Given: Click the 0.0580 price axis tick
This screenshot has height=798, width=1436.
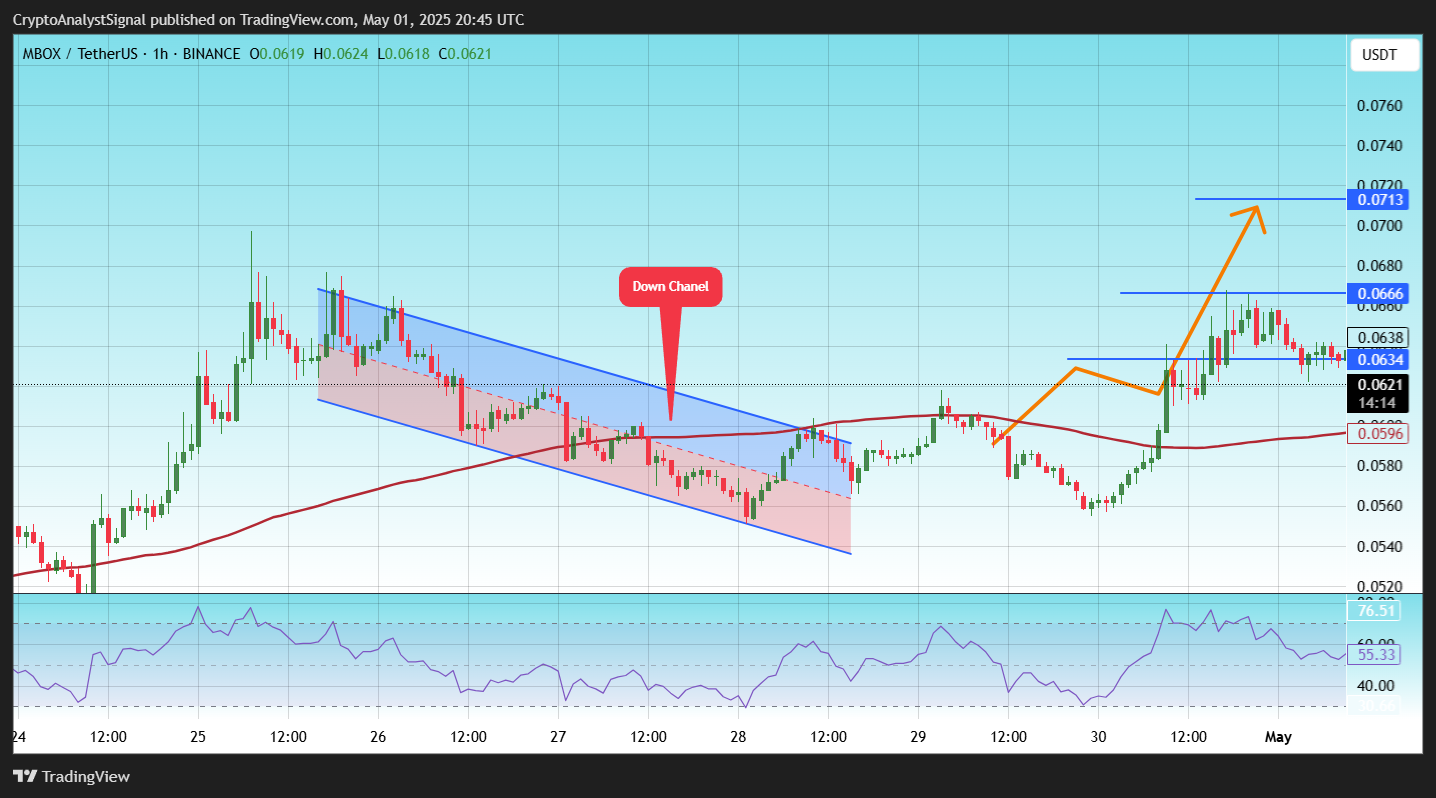Looking at the screenshot, I should point(1381,466).
